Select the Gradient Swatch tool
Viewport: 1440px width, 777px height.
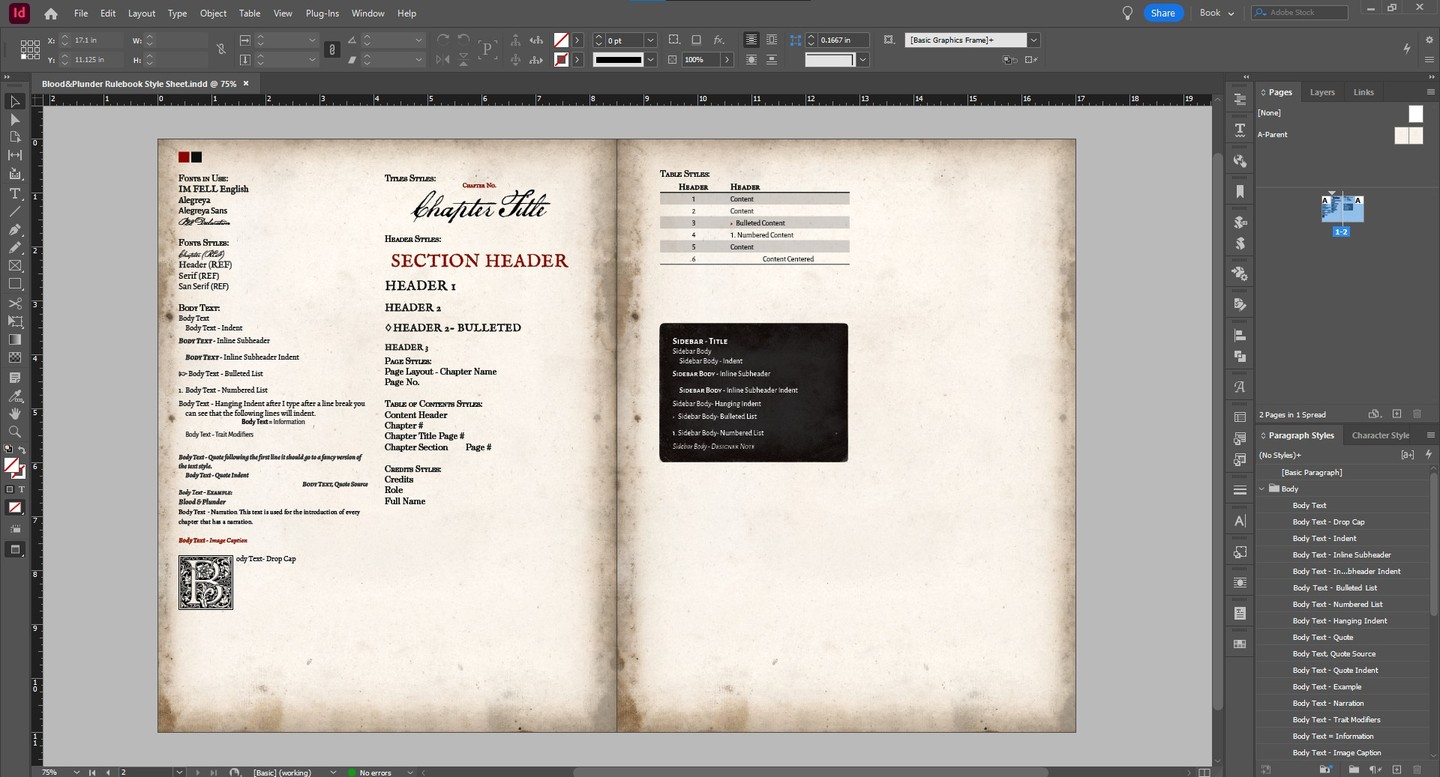[15, 339]
